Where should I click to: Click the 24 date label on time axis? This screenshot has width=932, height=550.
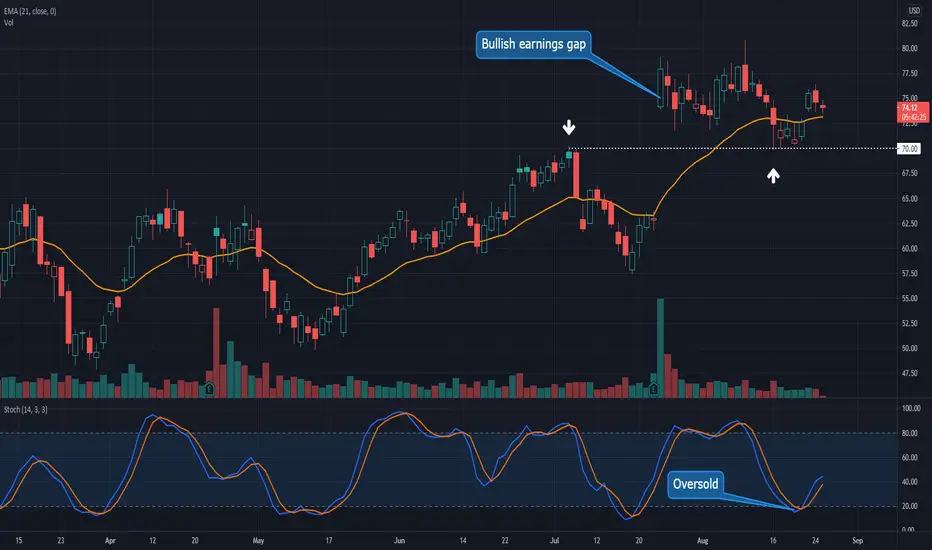click(x=816, y=540)
